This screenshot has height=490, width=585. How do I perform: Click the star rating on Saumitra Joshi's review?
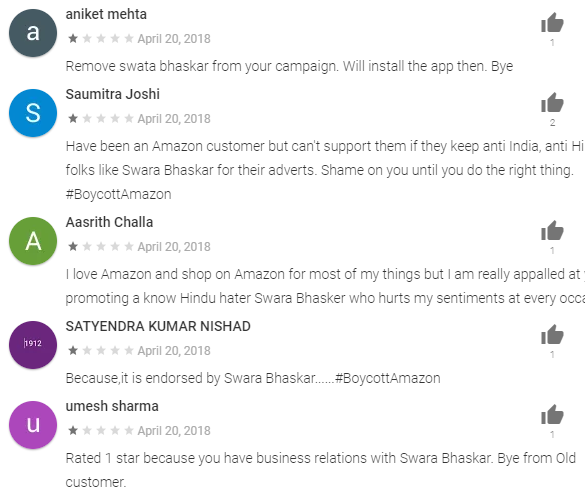101,118
